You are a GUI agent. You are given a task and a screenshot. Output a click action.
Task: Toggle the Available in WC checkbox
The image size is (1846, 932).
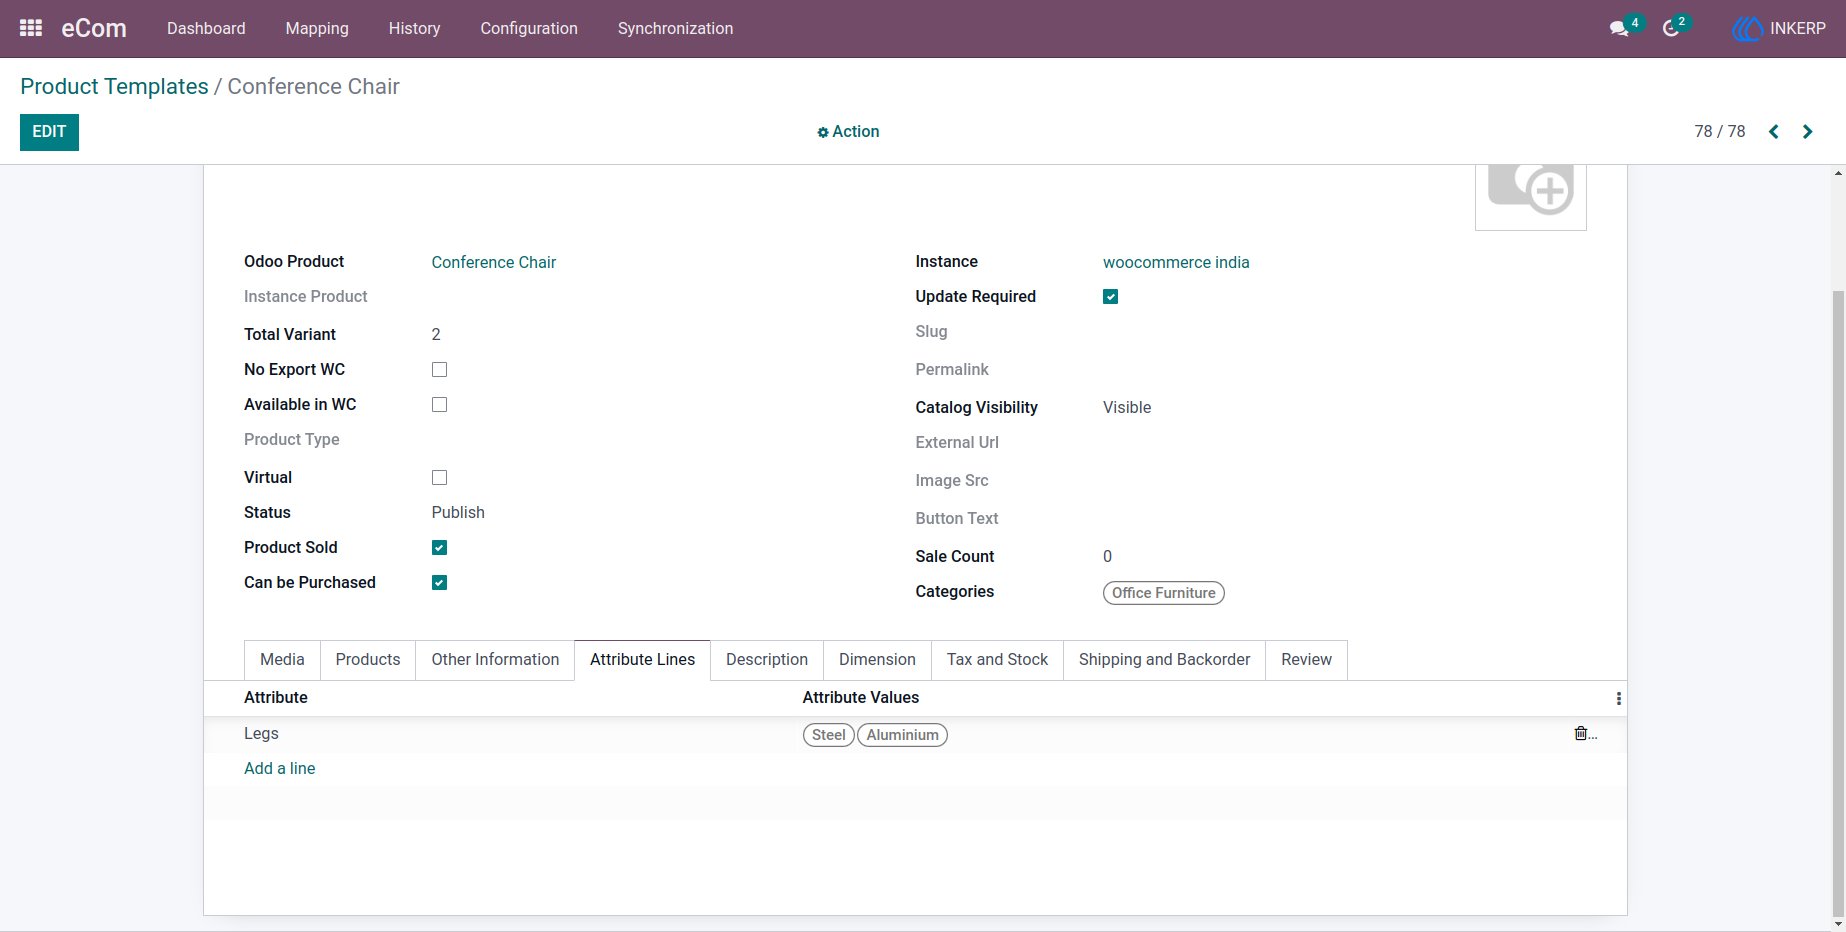tap(439, 405)
